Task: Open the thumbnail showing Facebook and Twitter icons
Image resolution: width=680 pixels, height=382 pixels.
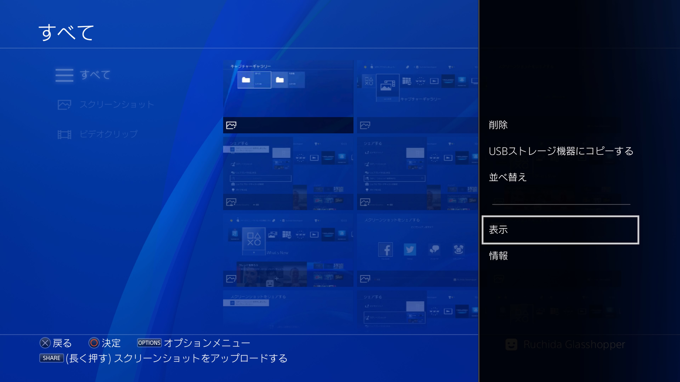Action: pos(418,250)
